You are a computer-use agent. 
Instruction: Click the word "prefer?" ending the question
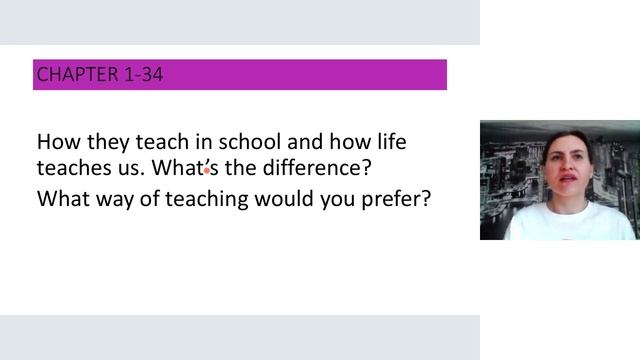(x=396, y=199)
